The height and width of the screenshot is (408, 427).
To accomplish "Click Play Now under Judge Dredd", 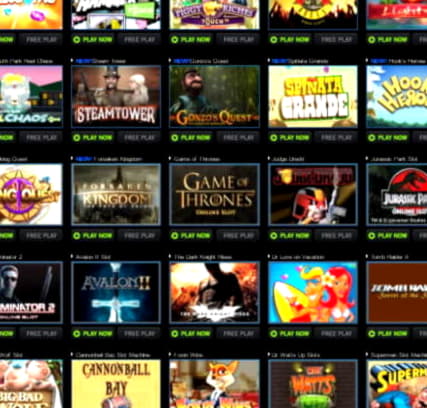I will tap(290, 236).
